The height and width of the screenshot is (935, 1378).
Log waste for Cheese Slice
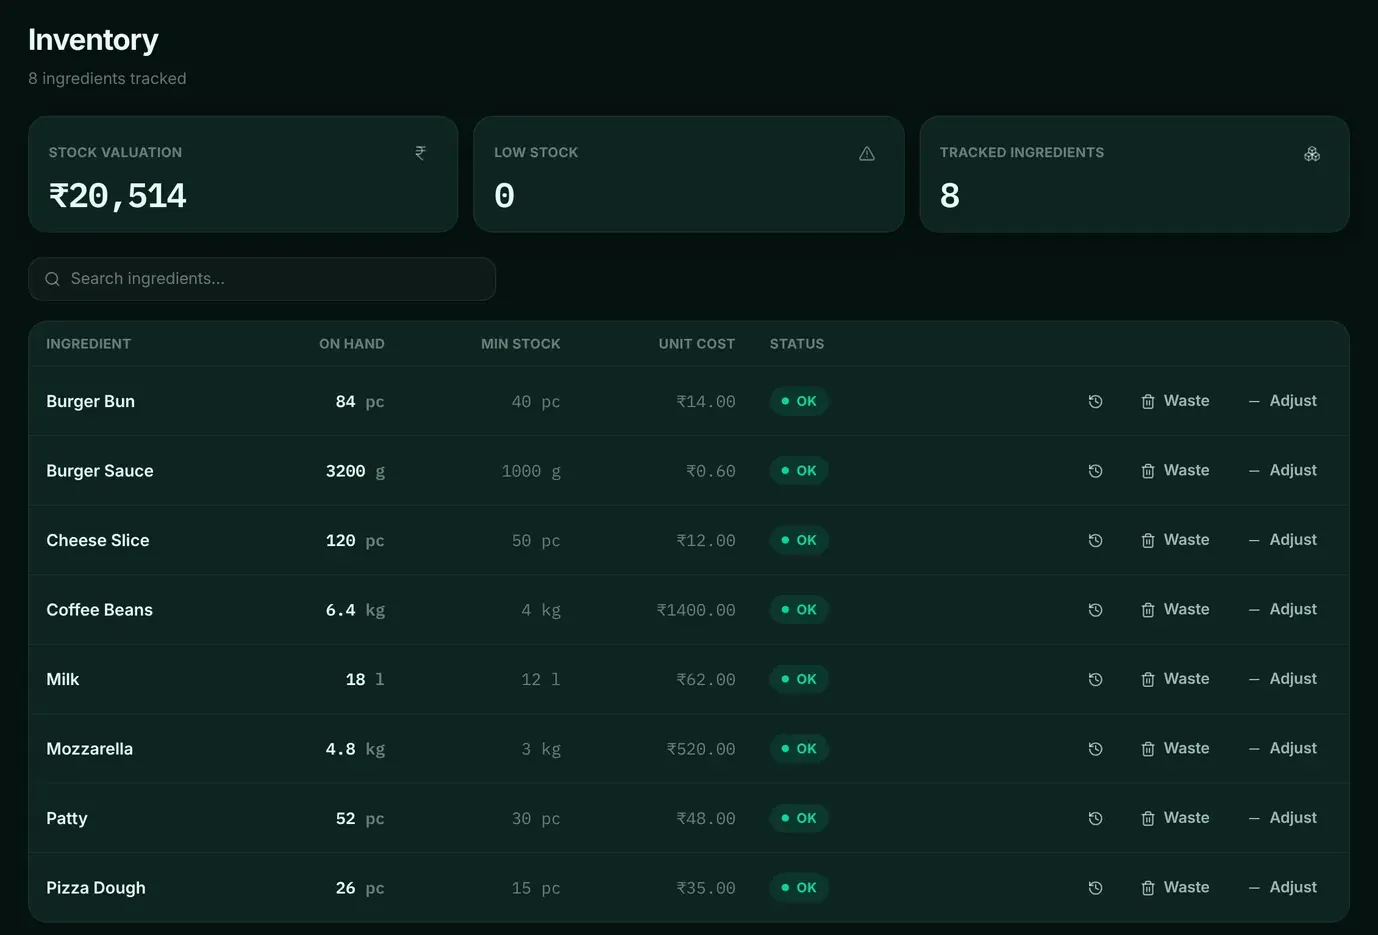[x=1175, y=540]
